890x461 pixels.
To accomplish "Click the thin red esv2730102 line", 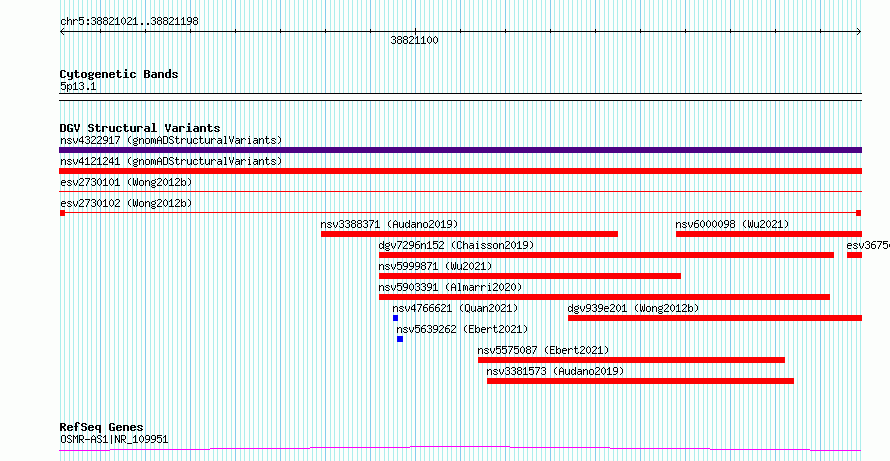I will tap(460, 213).
